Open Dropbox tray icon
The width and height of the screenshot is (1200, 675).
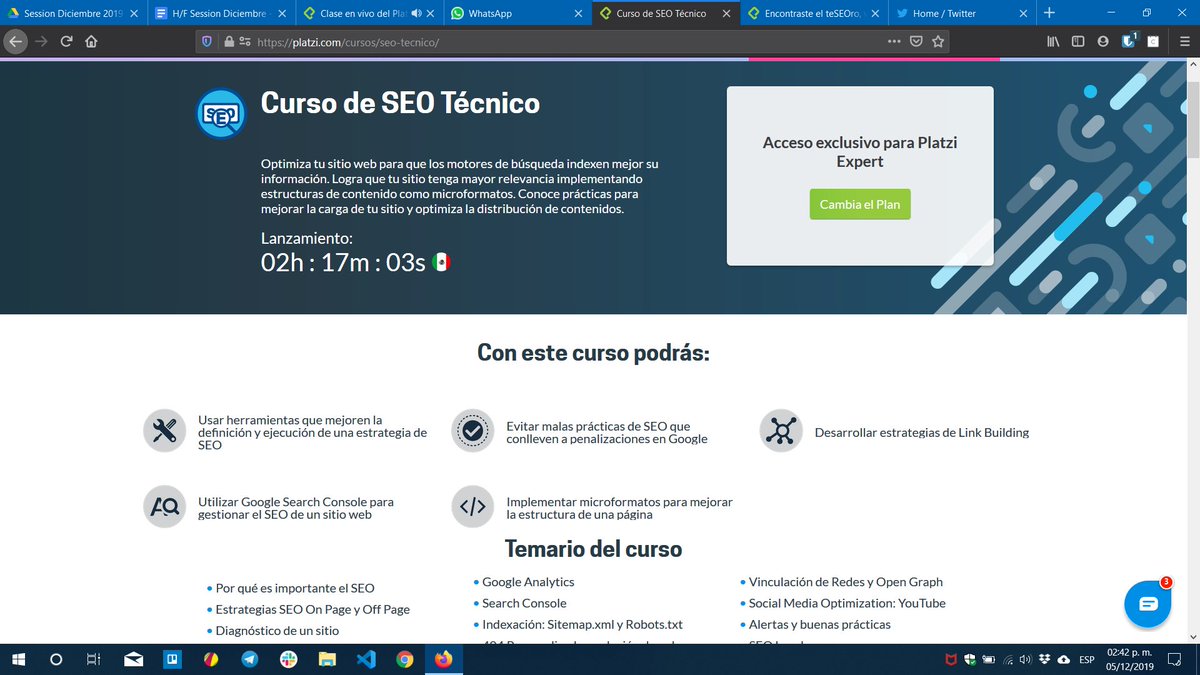(x=1044, y=660)
